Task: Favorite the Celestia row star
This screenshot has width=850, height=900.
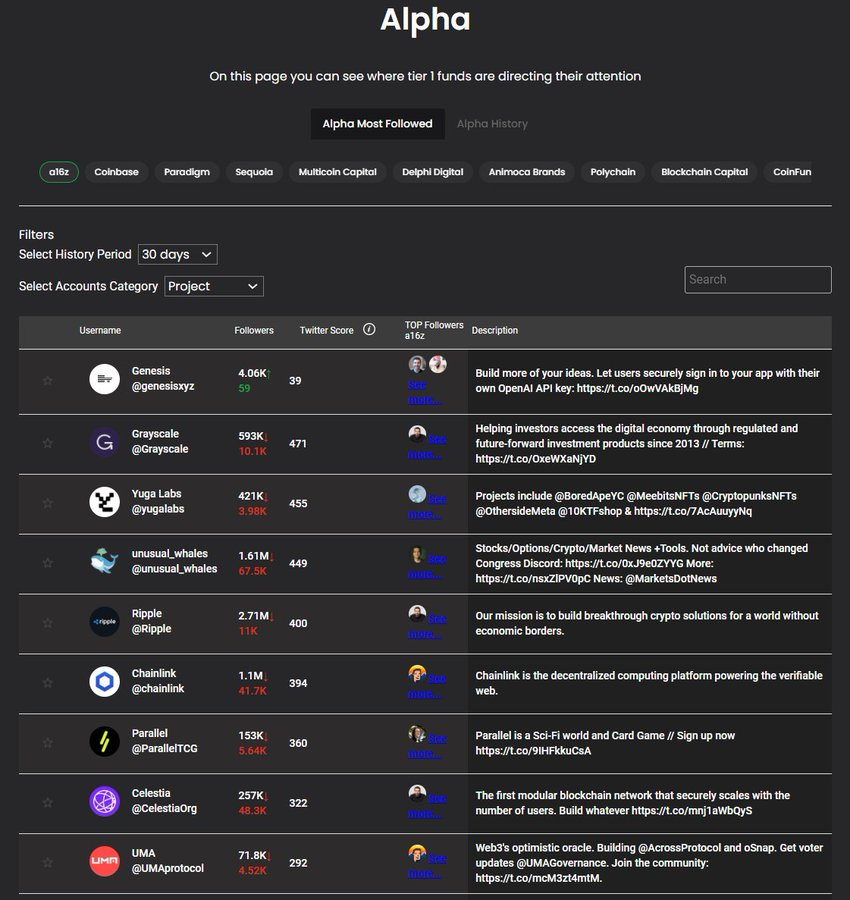Action: 48,802
